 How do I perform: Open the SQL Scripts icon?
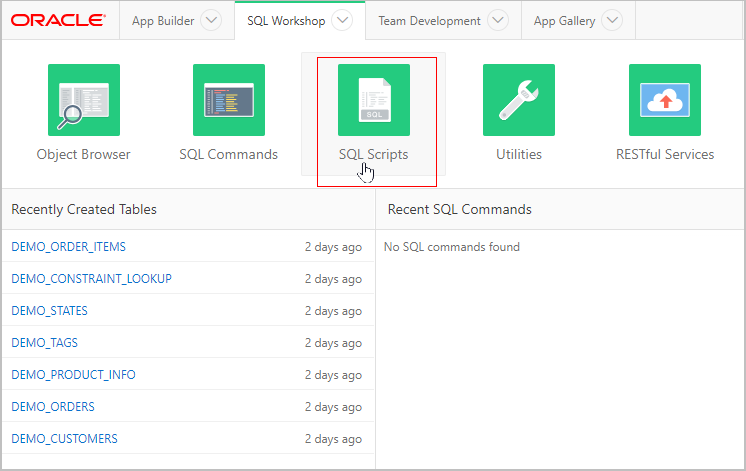[x=373, y=100]
